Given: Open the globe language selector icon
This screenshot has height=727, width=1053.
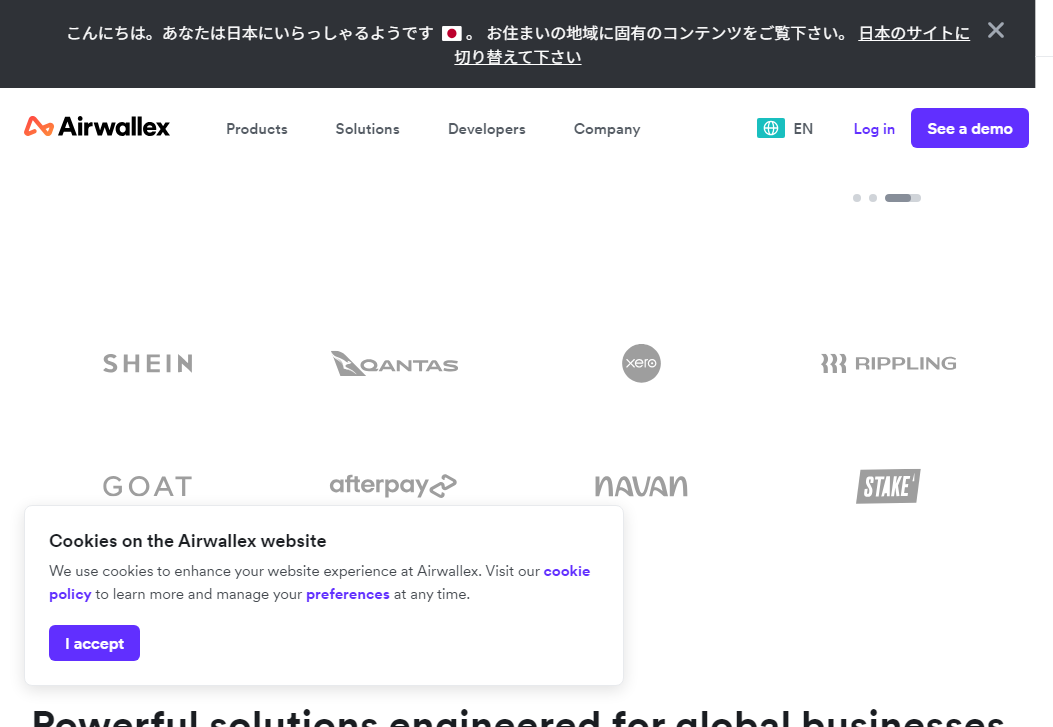Looking at the screenshot, I should point(770,128).
